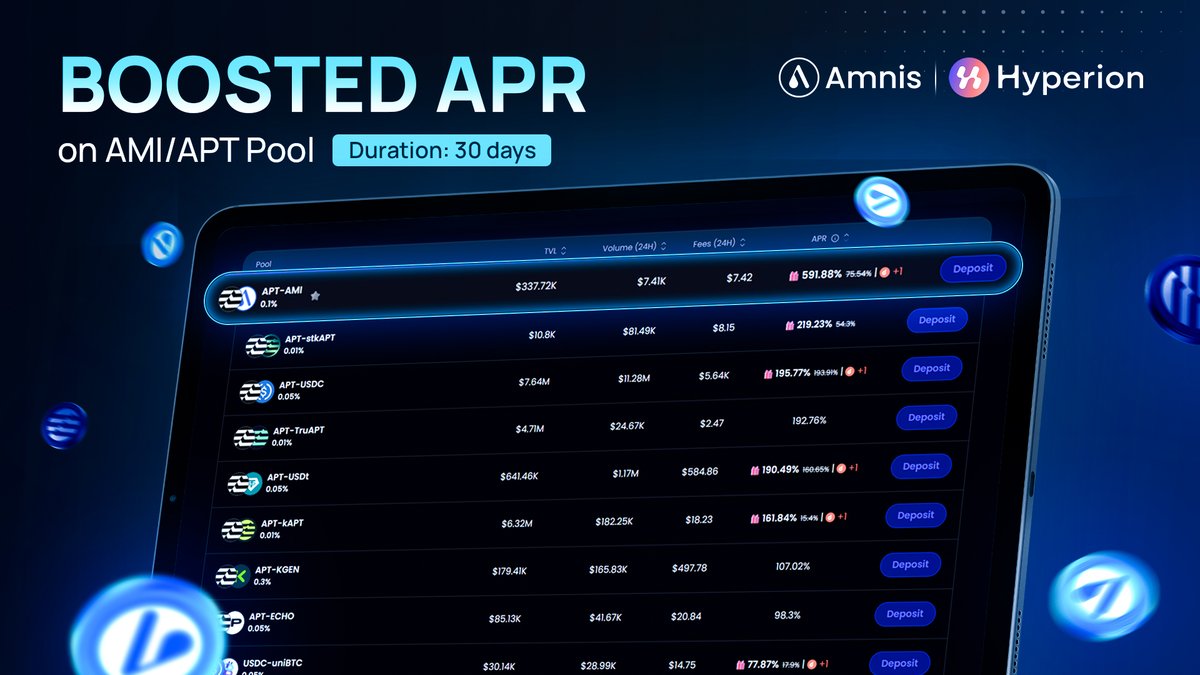This screenshot has width=1200, height=675.
Task: Click the boost icon beside 195.77%
Action: (767, 373)
